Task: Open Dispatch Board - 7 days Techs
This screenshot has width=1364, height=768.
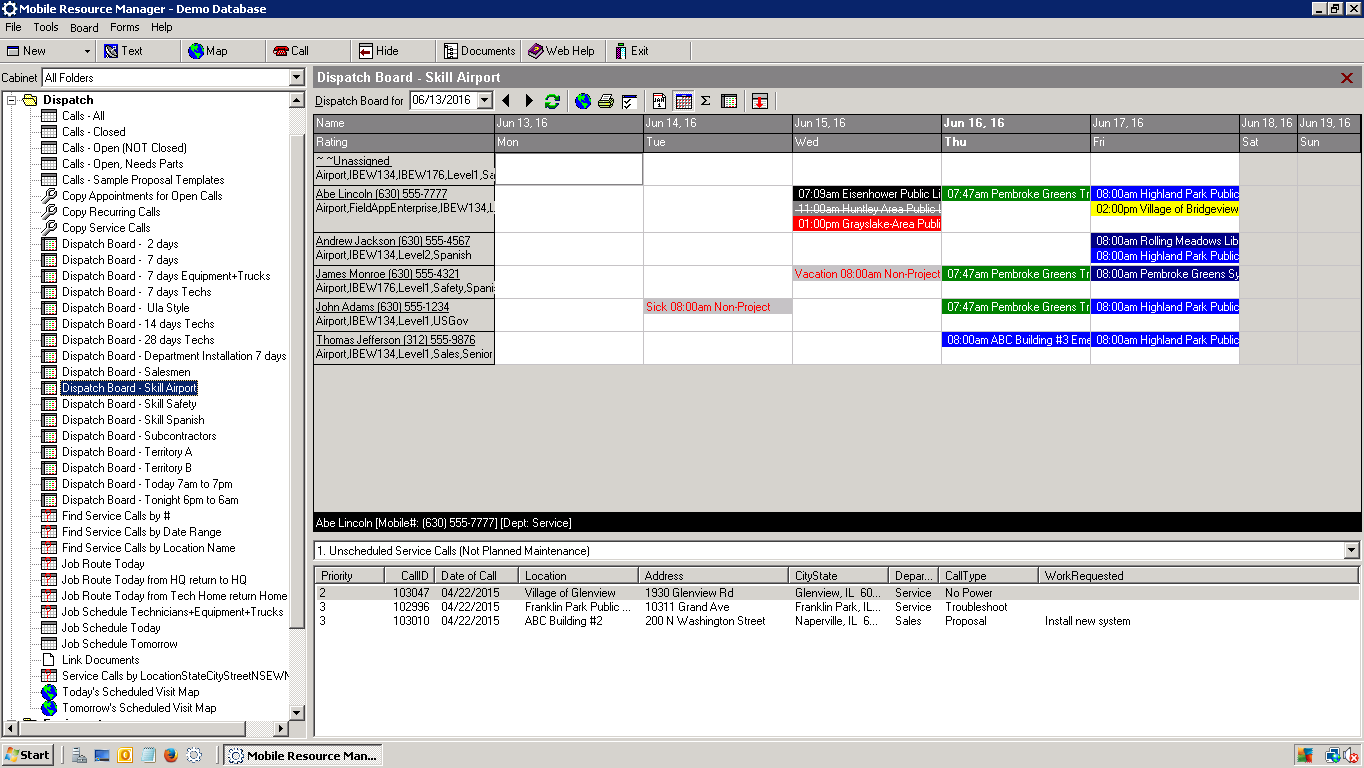Action: [x=136, y=292]
